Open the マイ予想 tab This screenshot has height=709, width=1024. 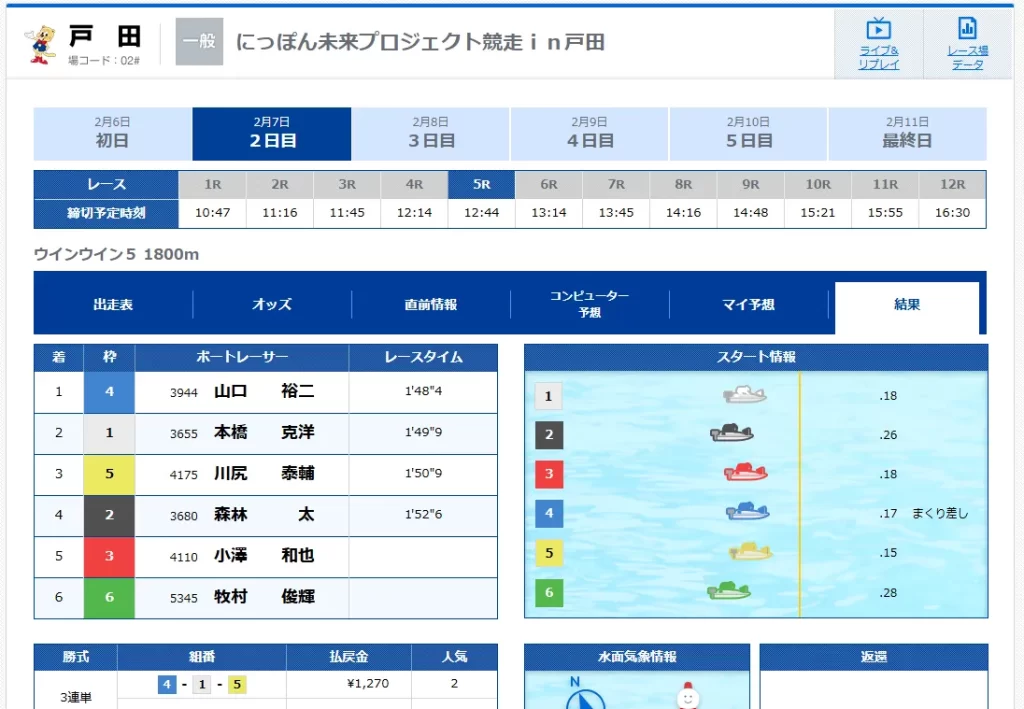click(750, 305)
